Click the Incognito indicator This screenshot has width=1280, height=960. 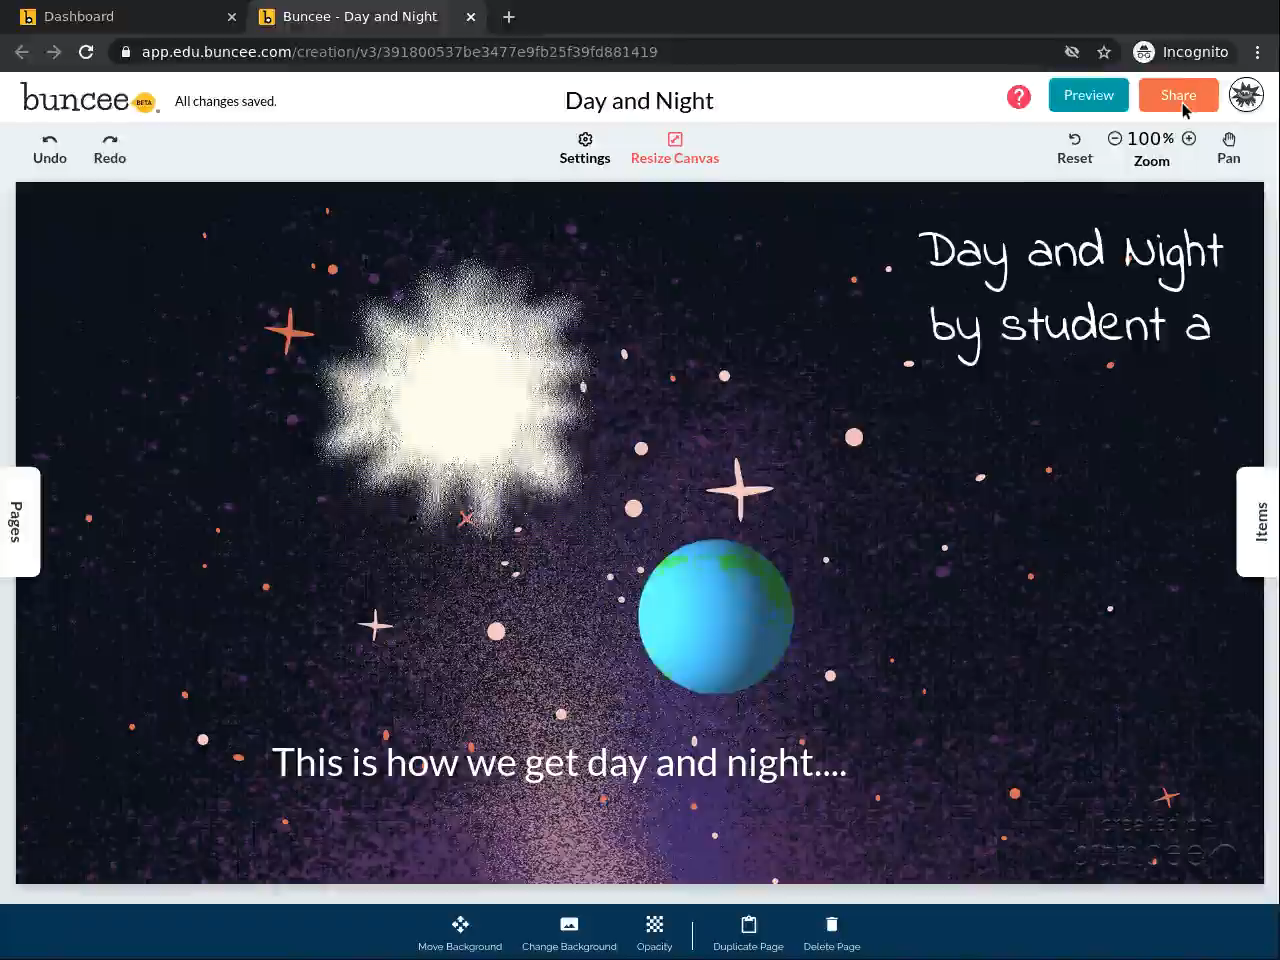(x=1181, y=52)
